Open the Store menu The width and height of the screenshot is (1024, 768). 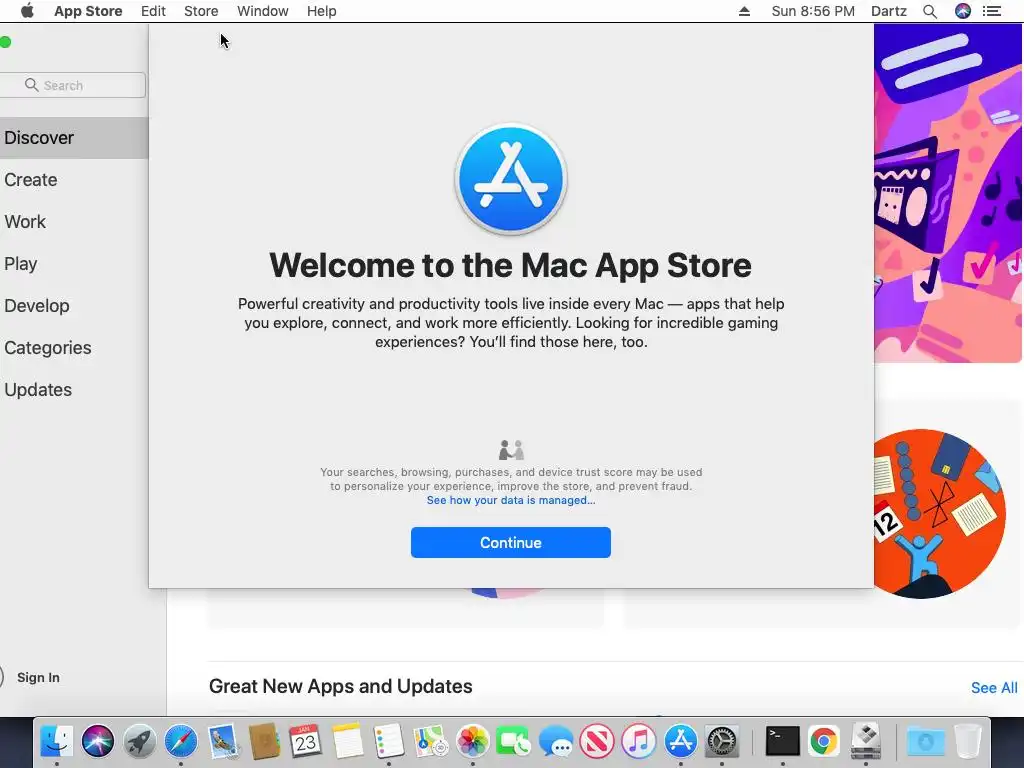201,11
